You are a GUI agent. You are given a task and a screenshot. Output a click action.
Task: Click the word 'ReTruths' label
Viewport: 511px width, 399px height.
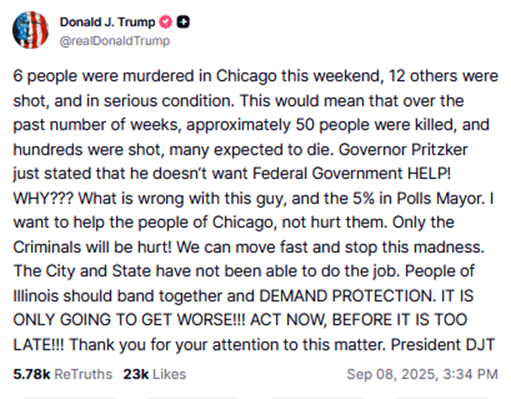(83, 374)
